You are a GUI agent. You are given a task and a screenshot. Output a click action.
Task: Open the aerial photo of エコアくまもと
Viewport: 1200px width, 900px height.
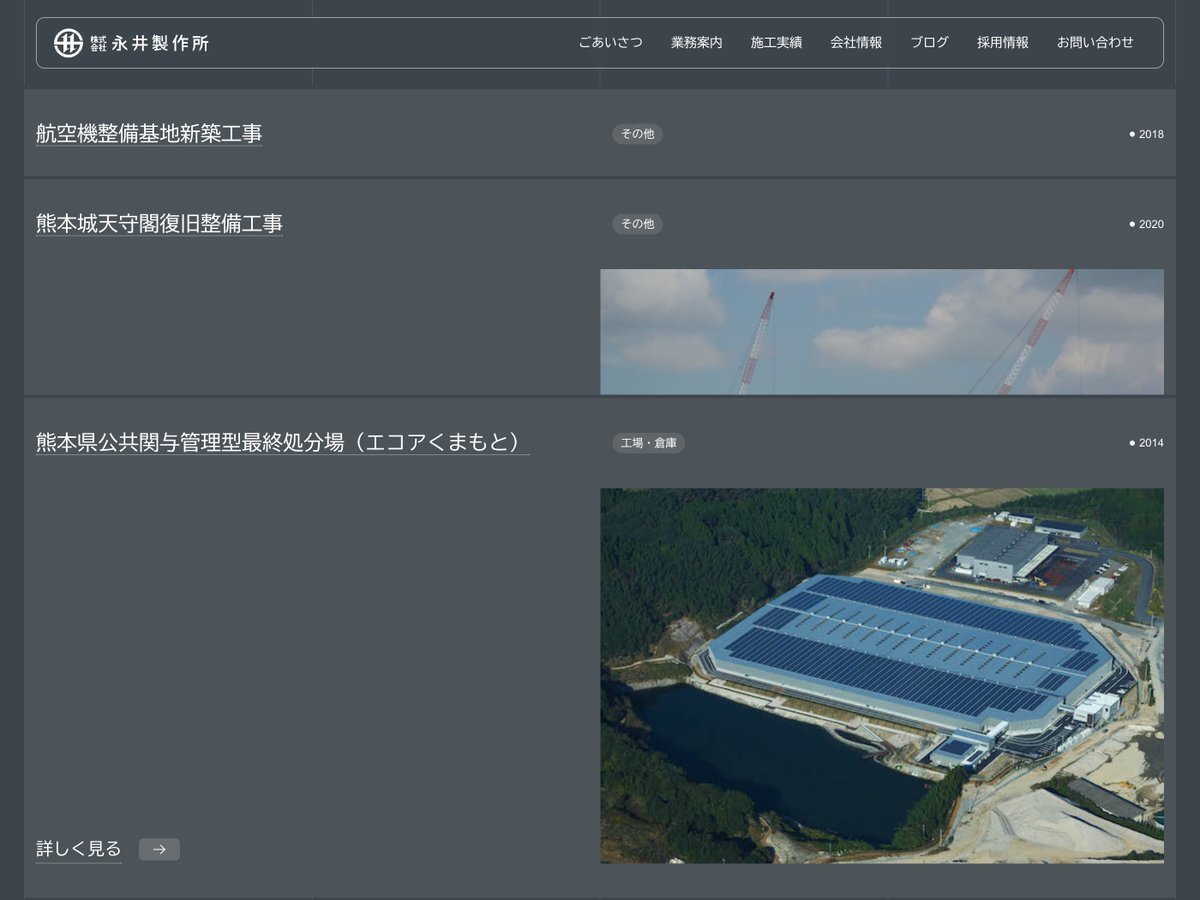[x=882, y=676]
